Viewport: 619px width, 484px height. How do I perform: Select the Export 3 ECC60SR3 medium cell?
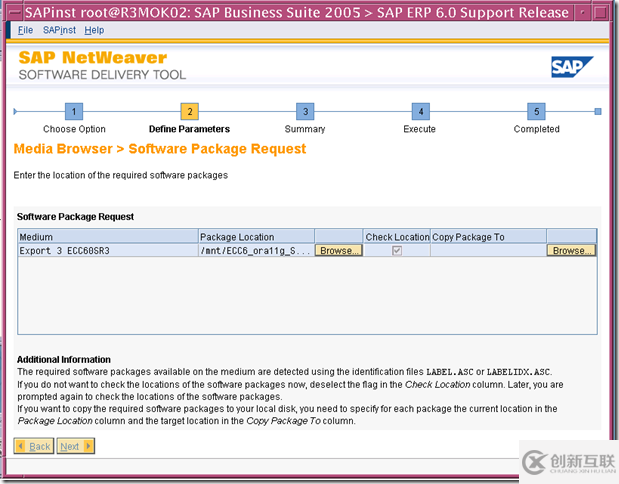point(108,251)
